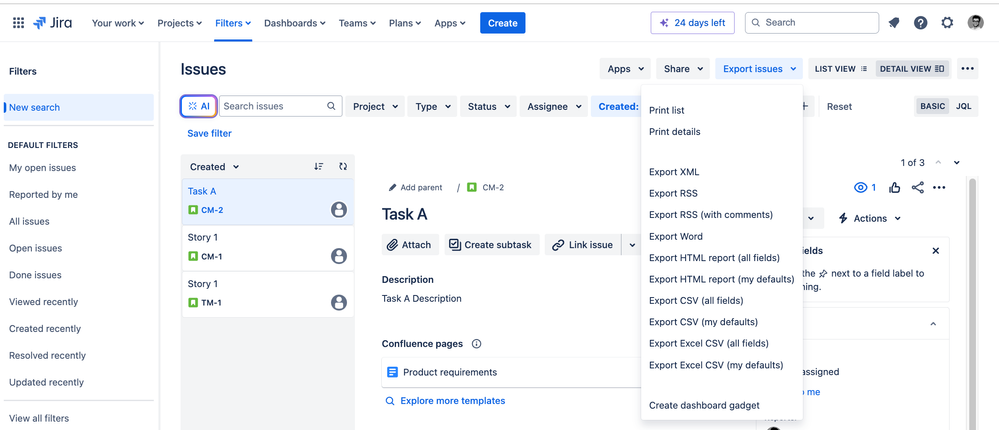Switch the search mode to JQL
This screenshot has height=430, width=999.
964,106
